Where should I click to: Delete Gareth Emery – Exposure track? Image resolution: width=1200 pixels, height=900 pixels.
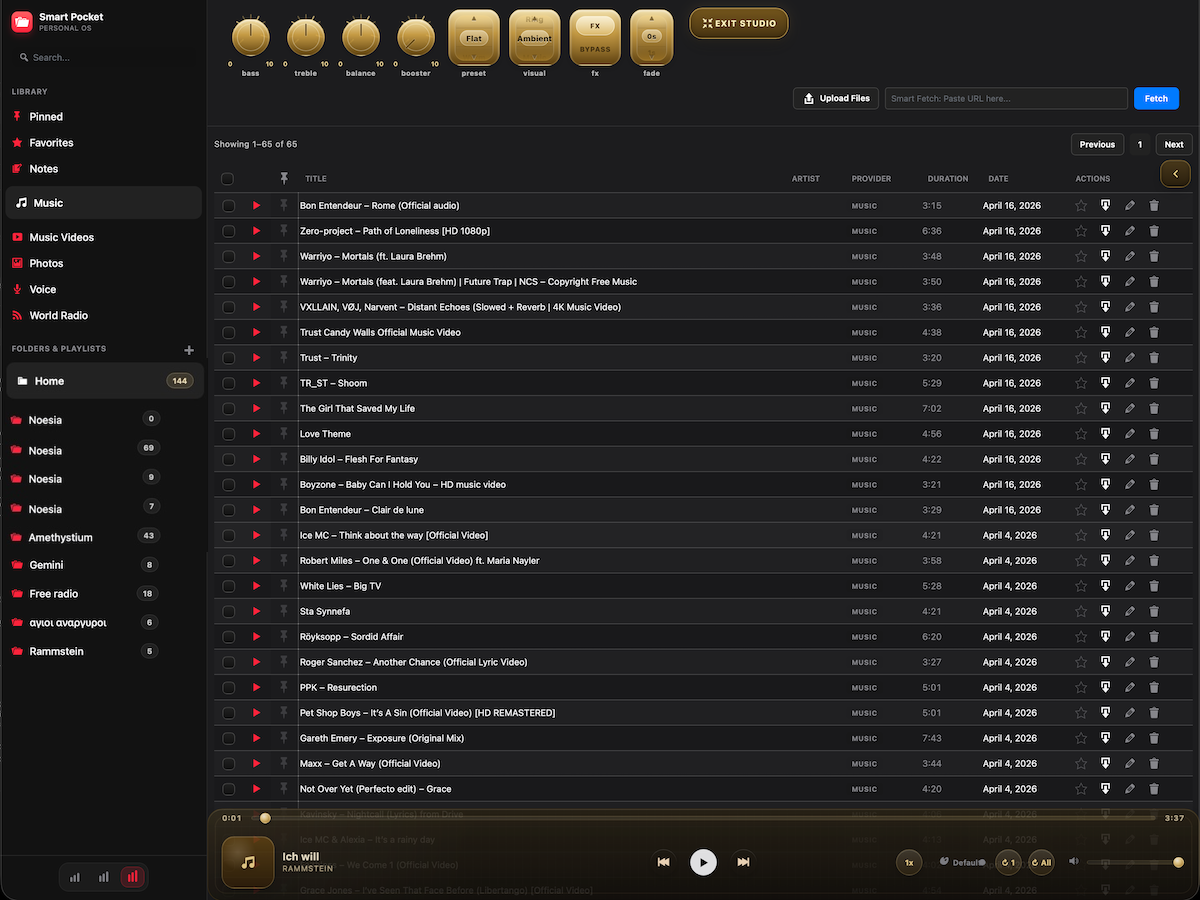coord(1154,738)
